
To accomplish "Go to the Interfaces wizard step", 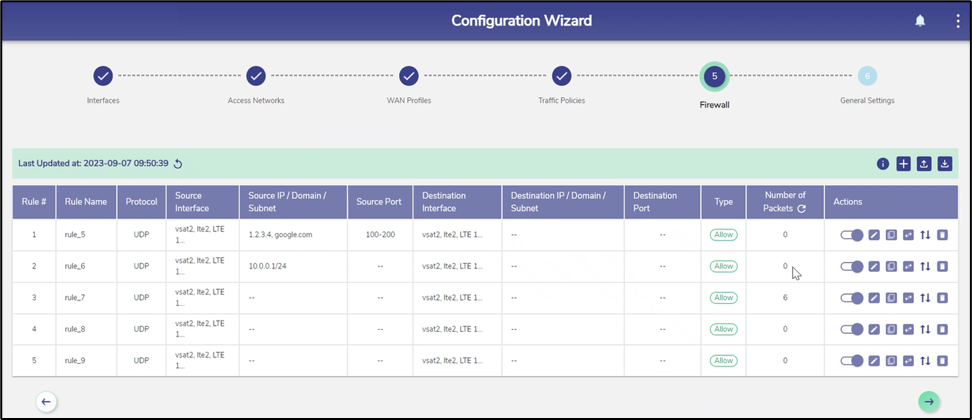I will tap(103, 76).
